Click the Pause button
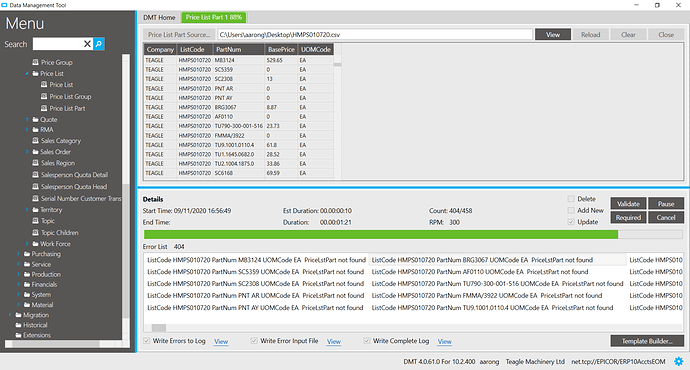Screen dimensions: 690x370 666,204
